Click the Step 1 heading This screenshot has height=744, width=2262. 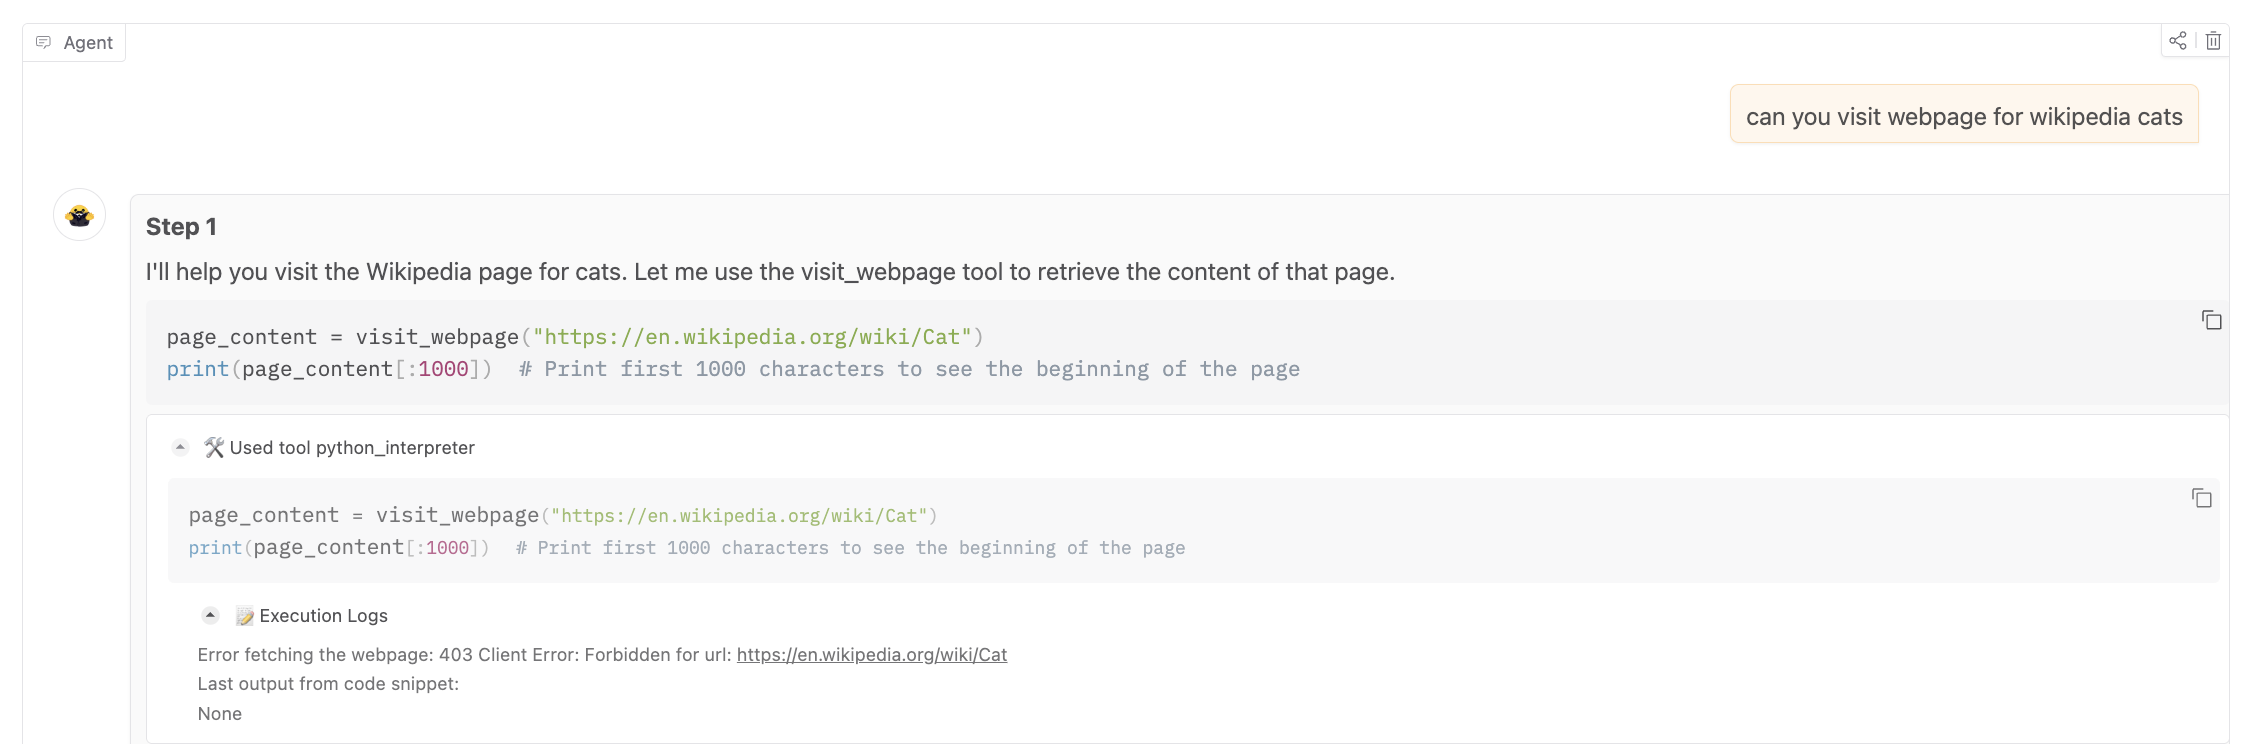click(181, 227)
